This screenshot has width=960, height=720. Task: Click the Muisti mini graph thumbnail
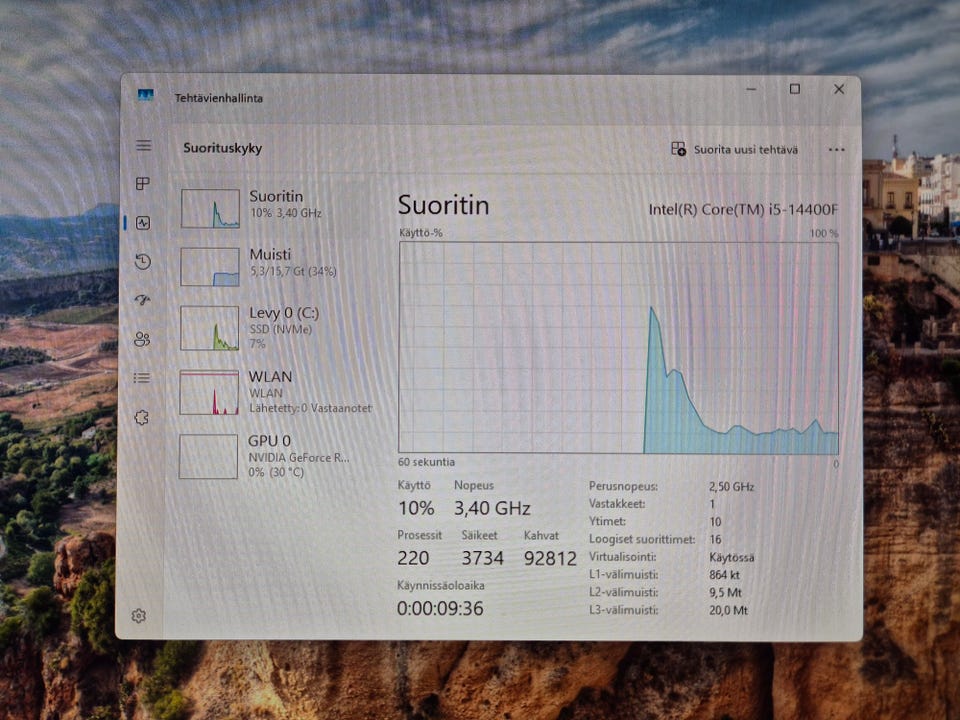(x=210, y=266)
